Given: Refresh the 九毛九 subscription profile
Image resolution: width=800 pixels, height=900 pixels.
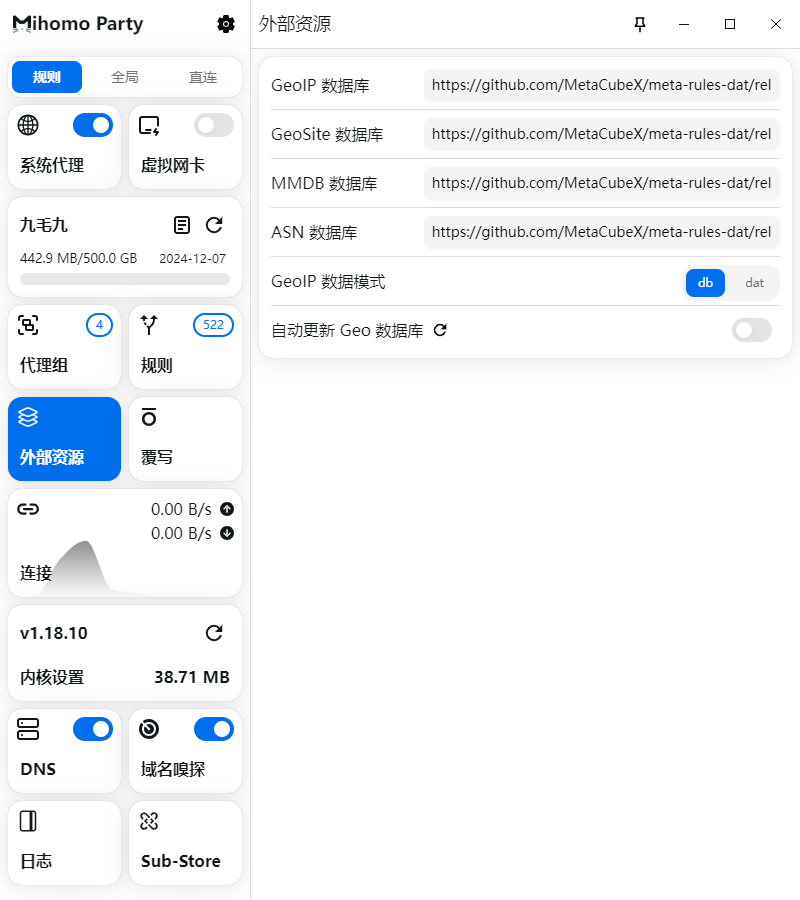Looking at the screenshot, I should (214, 225).
